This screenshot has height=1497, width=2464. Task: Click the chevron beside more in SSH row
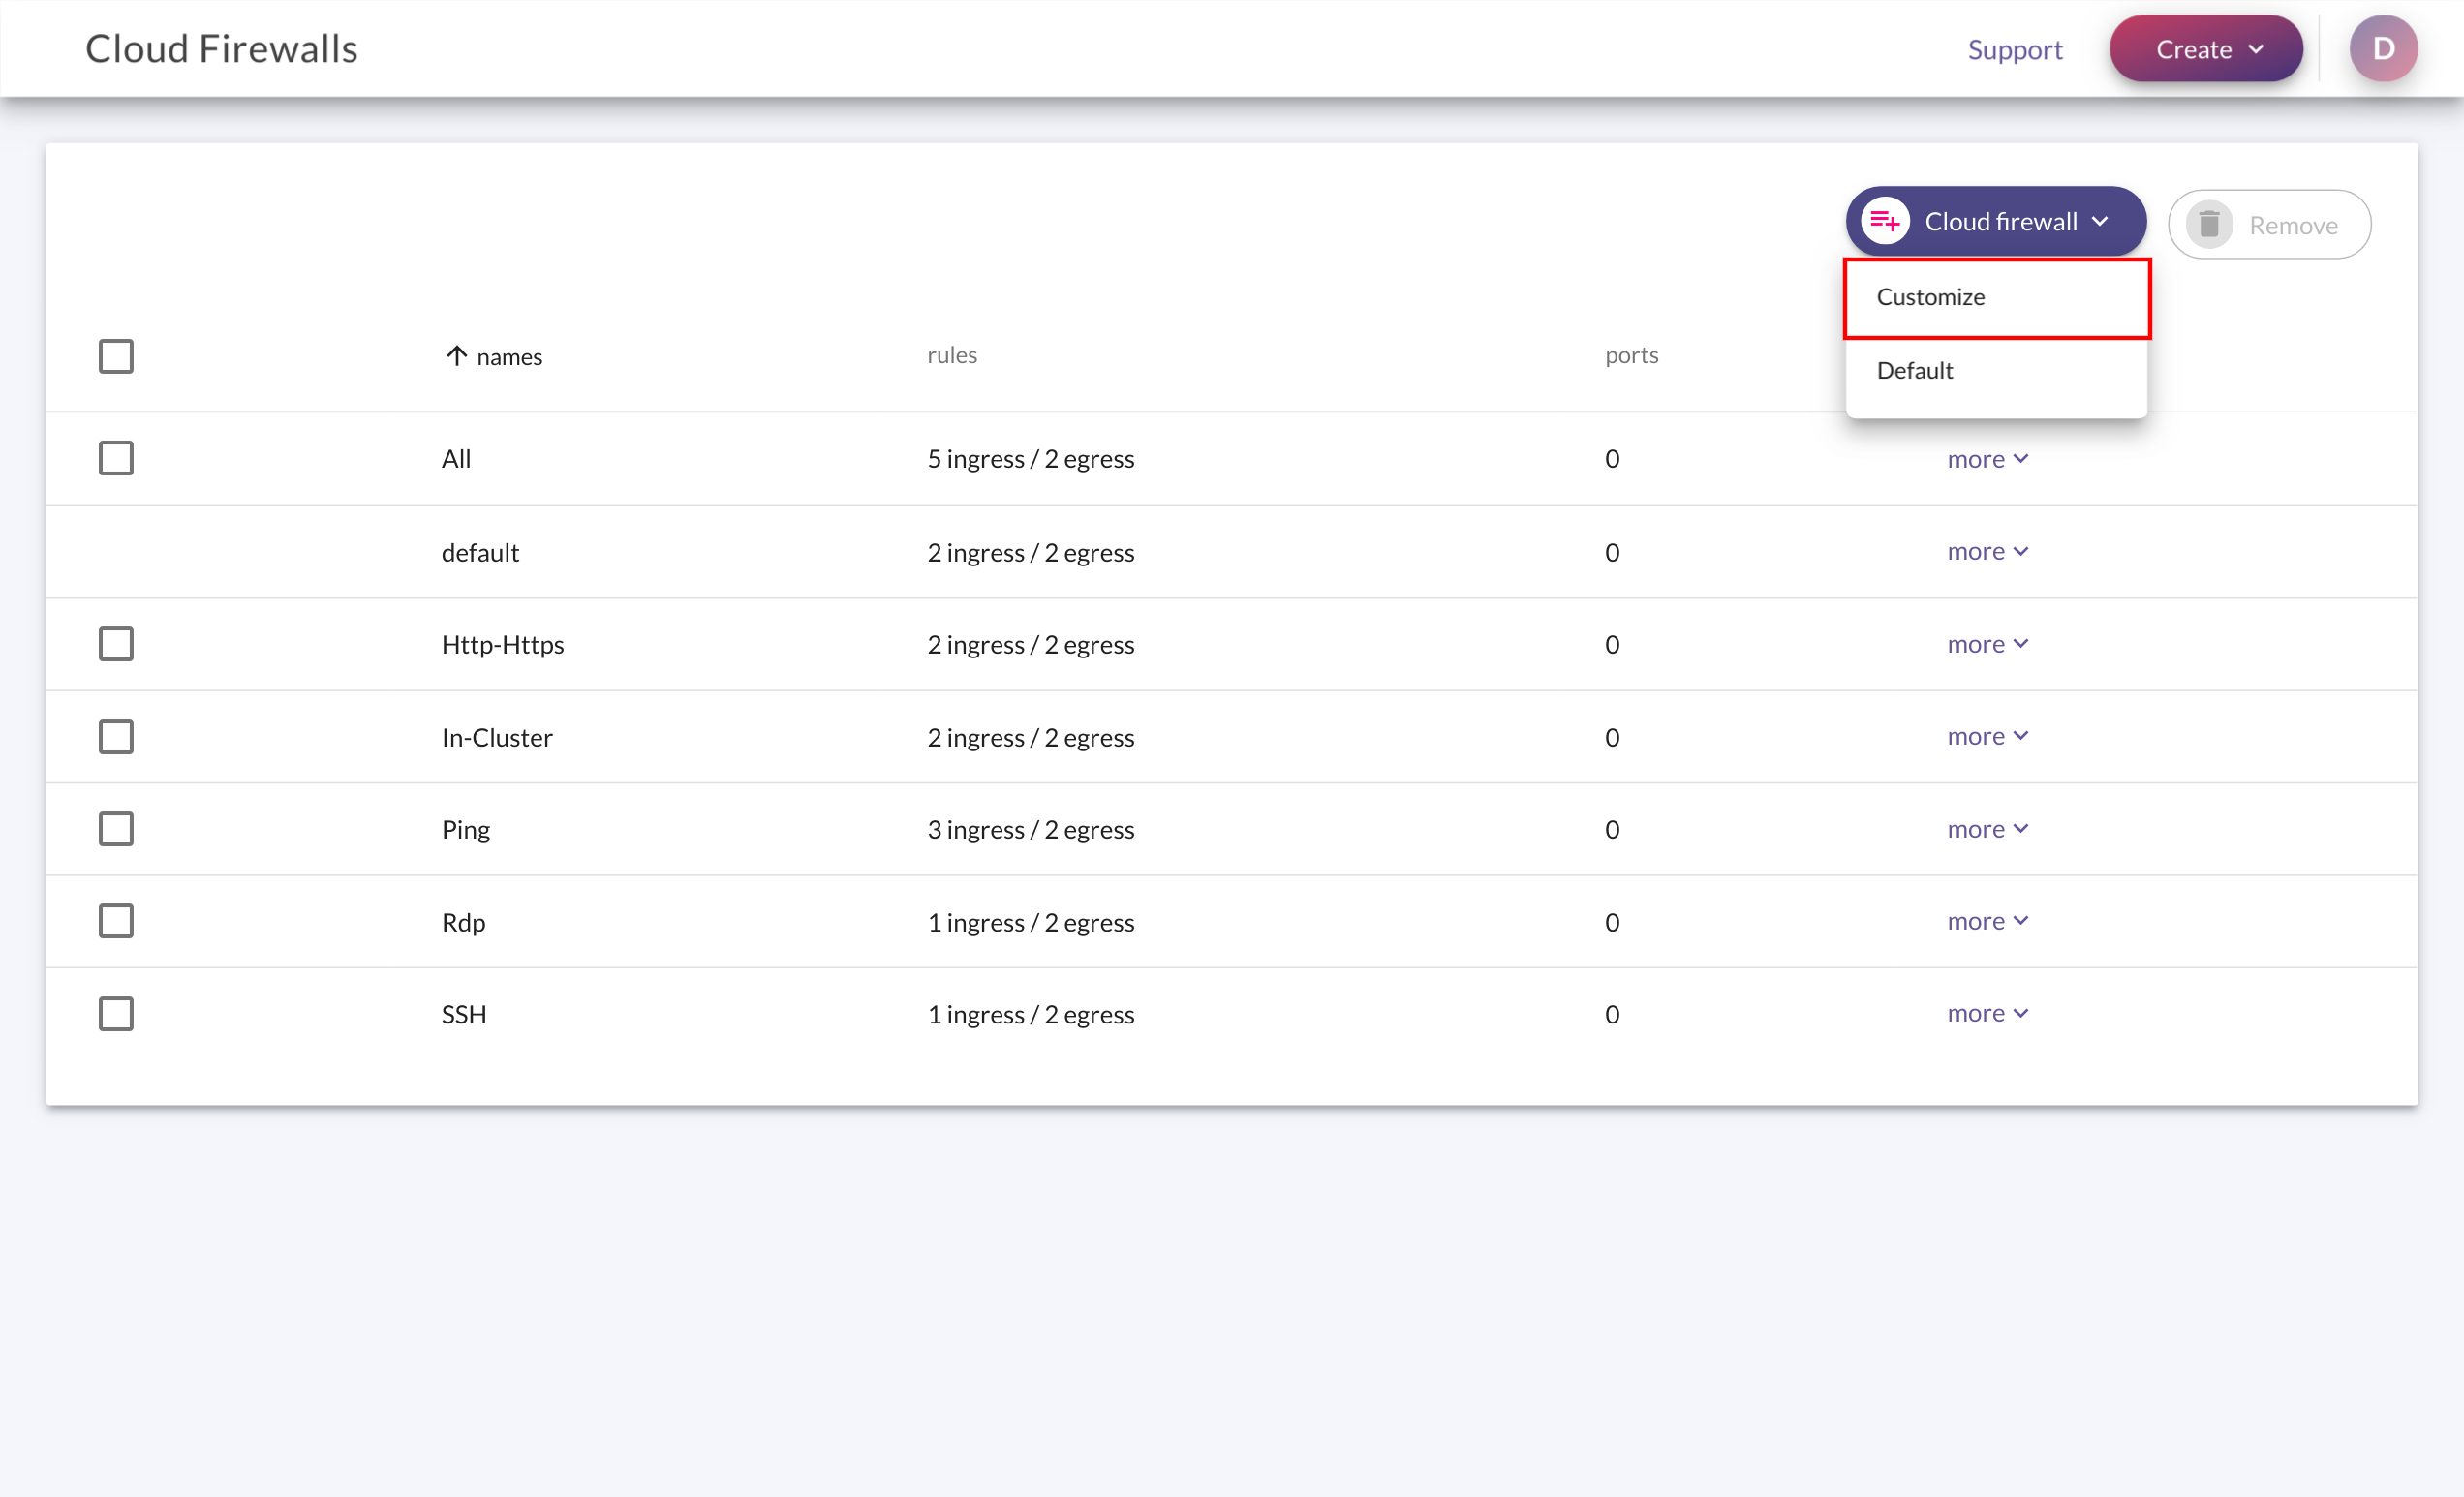(2021, 1013)
